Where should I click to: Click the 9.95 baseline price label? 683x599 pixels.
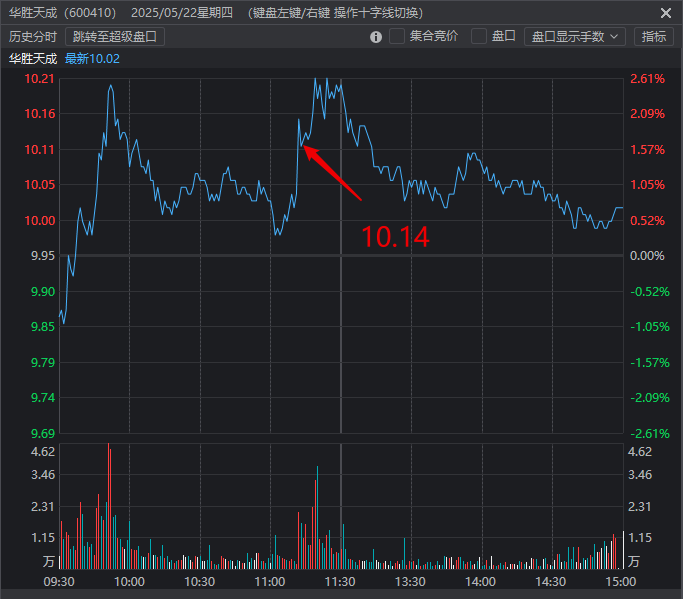pyautogui.click(x=41, y=256)
